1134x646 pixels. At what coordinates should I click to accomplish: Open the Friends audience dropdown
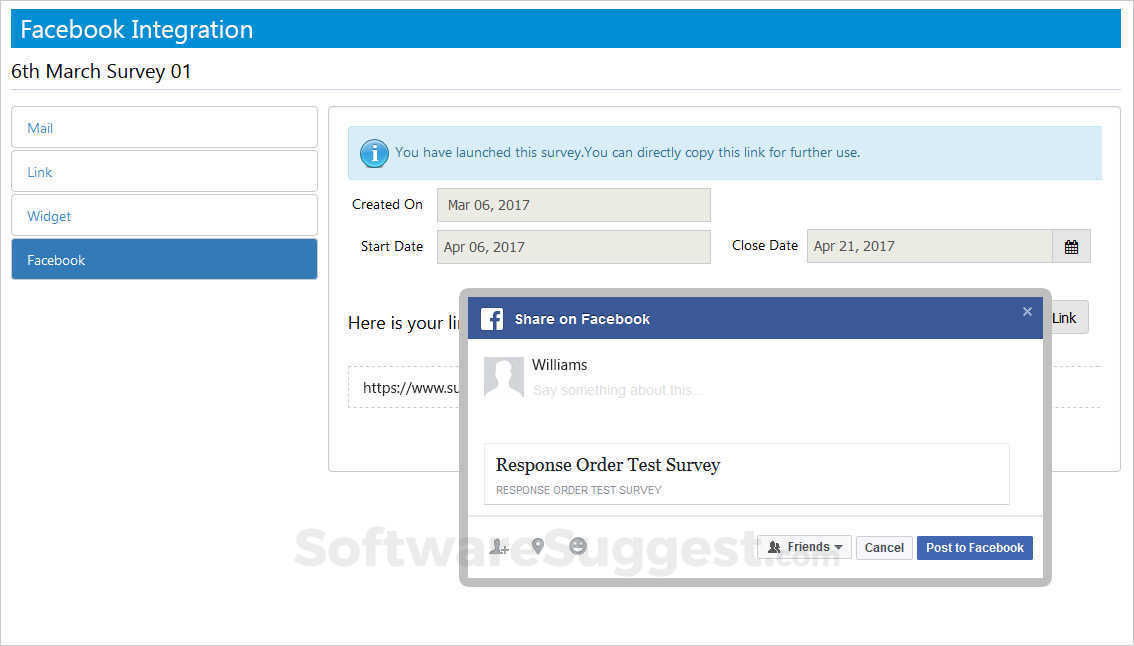(804, 548)
